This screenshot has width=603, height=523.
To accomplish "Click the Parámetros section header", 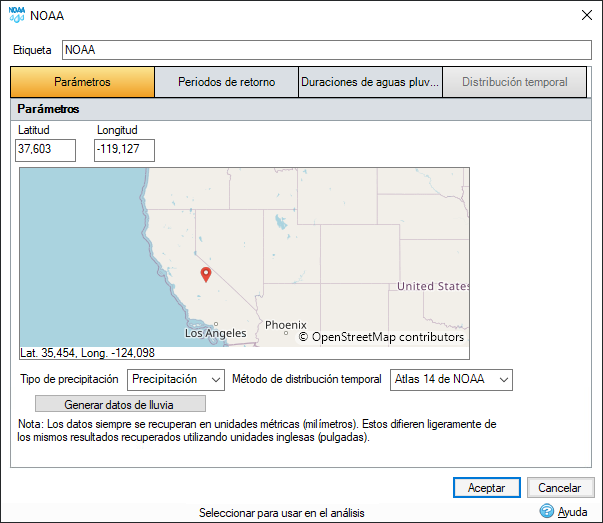I will tap(48, 109).
